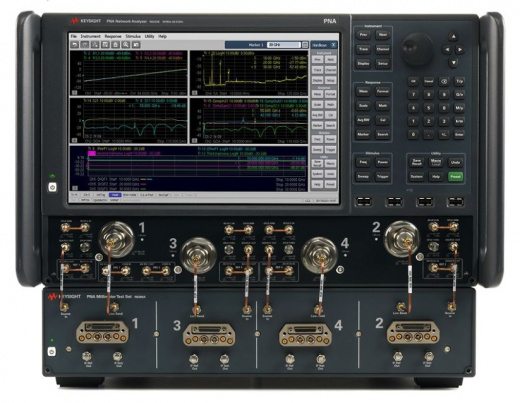Screen dimensions: 520x403
Task: Click the on-screen Hardkeys Format softkey
Action: click(330, 94)
